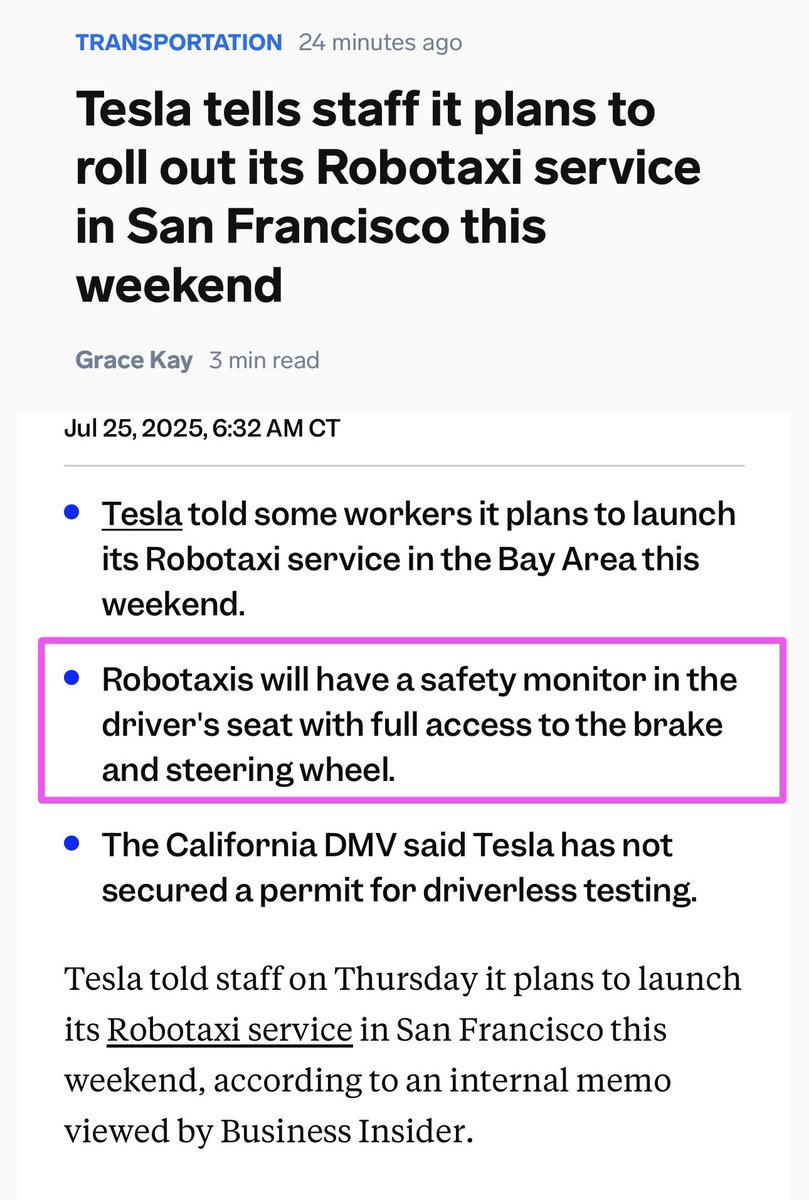This screenshot has width=809, height=1200.
Task: Visit author Grace Kay's profile
Action: point(134,360)
